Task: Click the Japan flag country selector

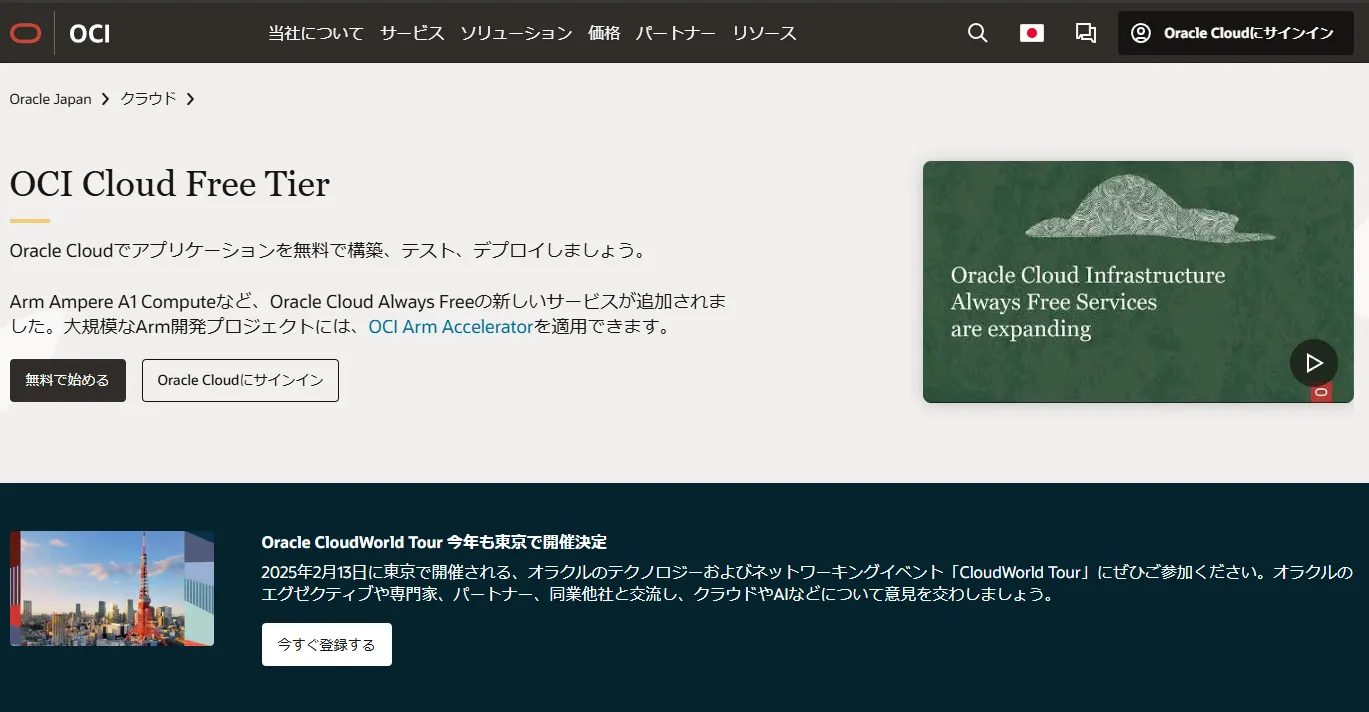Action: click(x=1031, y=33)
